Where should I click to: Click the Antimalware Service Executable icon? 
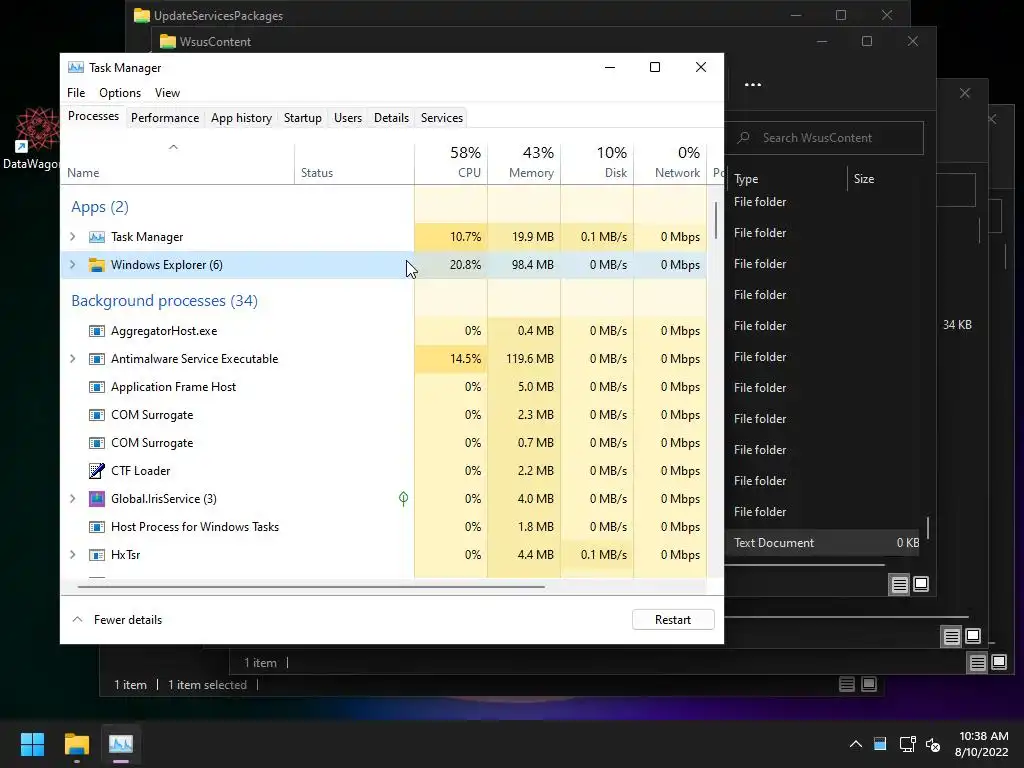click(97, 359)
